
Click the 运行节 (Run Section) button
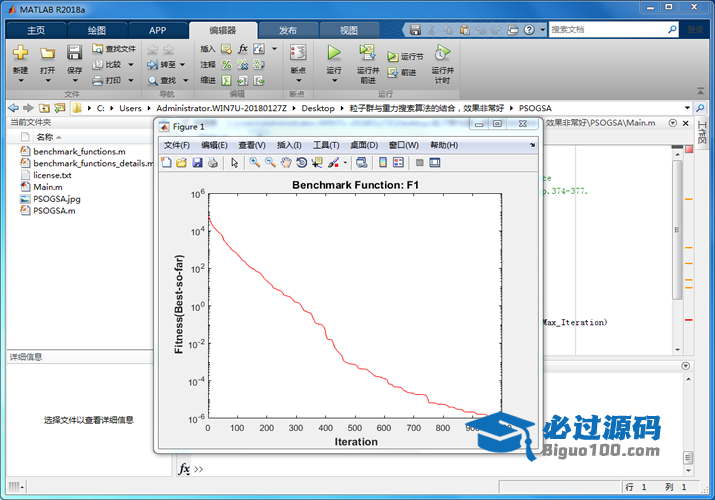click(x=405, y=57)
